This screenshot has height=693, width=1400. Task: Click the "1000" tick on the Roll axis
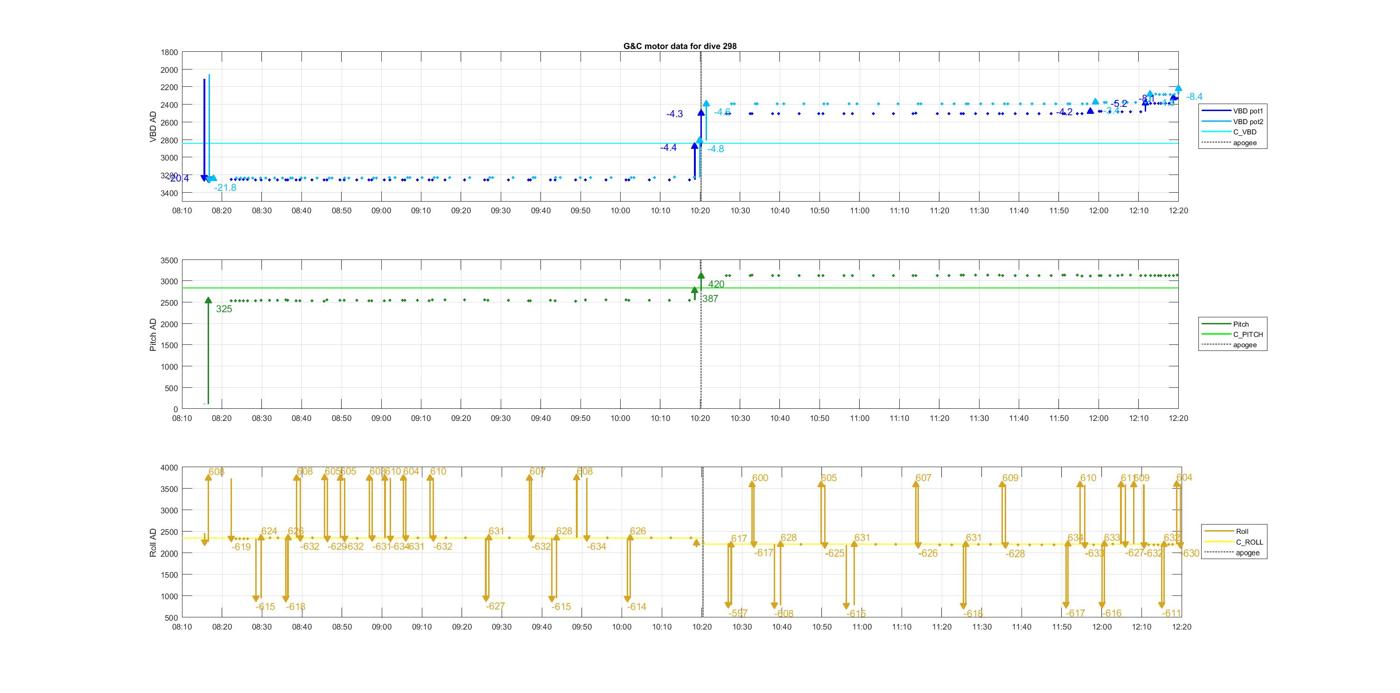[169, 596]
